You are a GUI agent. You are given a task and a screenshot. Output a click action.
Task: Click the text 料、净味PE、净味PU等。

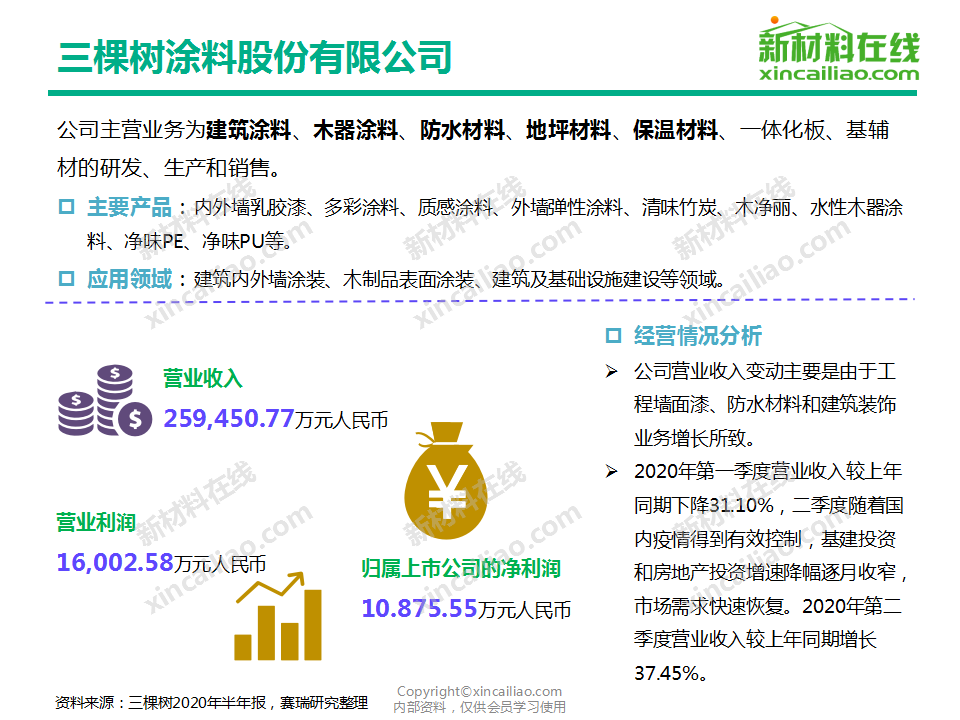189,241
